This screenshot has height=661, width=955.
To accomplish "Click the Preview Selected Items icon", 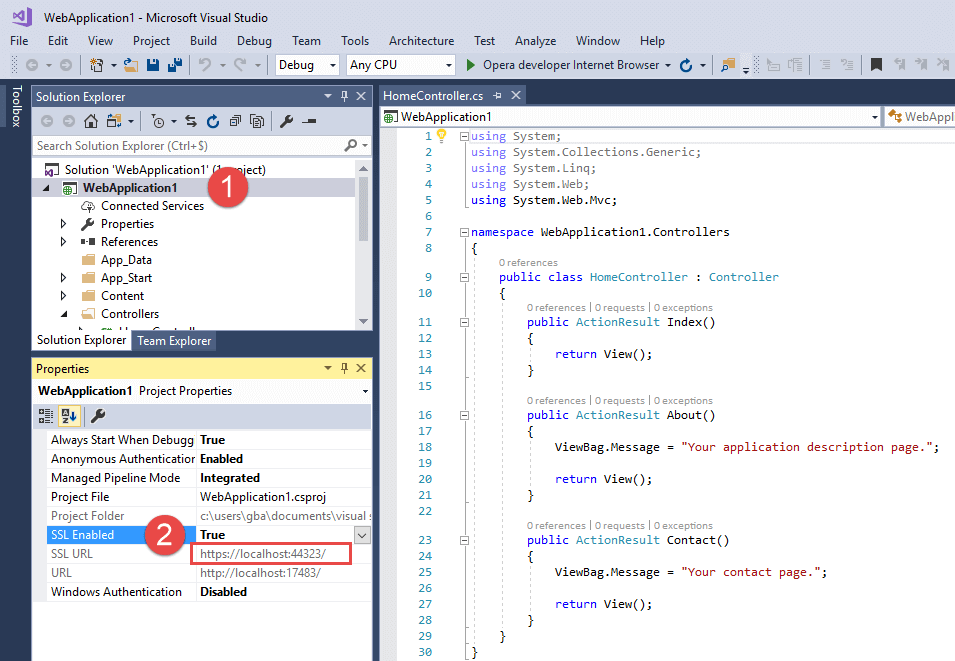I will coord(309,121).
